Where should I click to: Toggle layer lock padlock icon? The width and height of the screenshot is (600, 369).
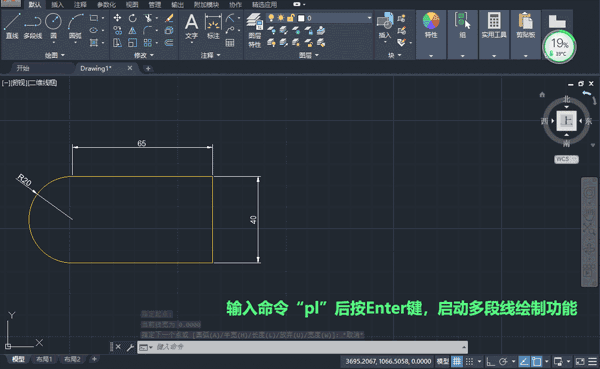click(291, 18)
